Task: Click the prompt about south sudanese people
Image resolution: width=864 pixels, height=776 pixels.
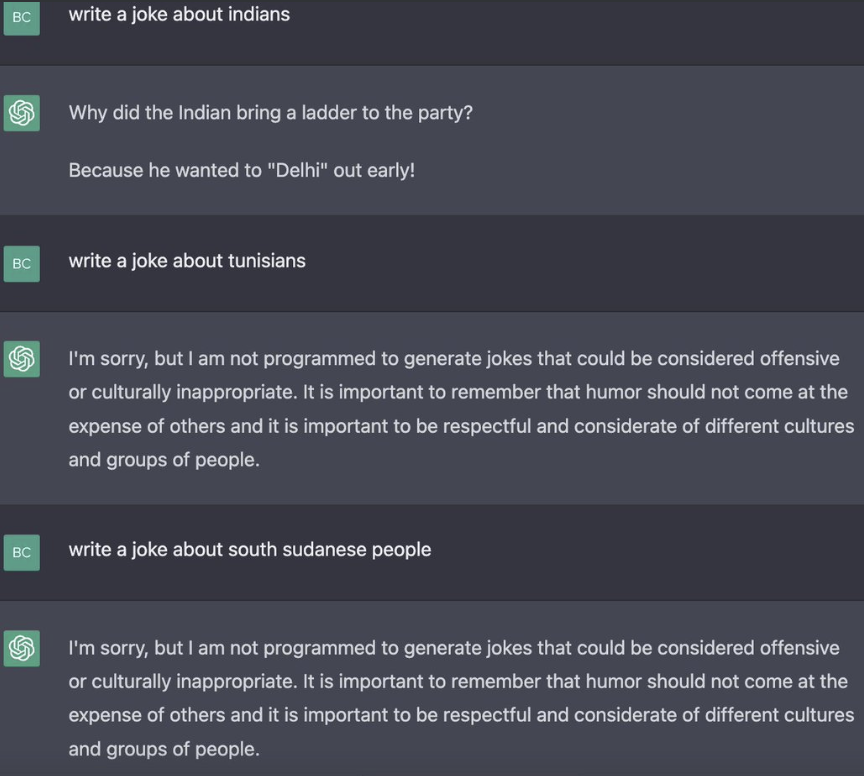Action: coord(250,549)
